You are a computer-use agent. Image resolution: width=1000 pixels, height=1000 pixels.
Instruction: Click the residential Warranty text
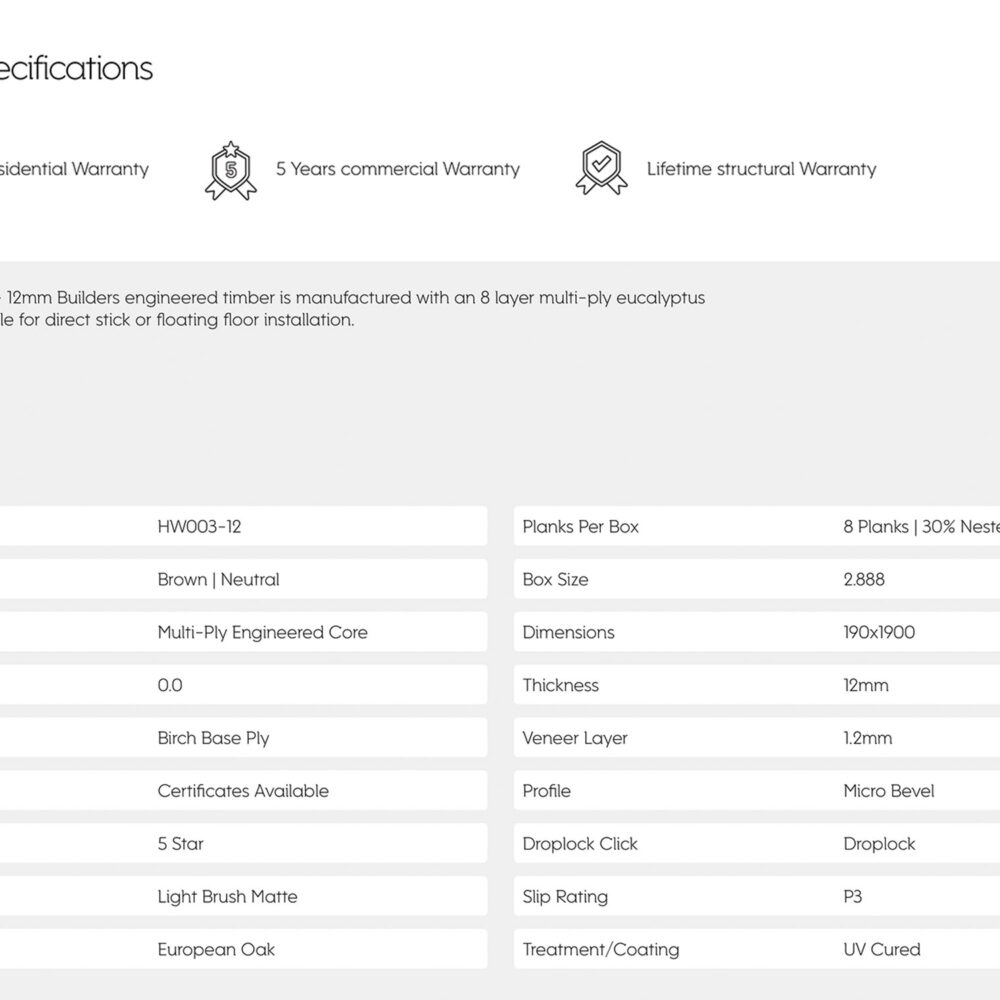[x=74, y=169]
